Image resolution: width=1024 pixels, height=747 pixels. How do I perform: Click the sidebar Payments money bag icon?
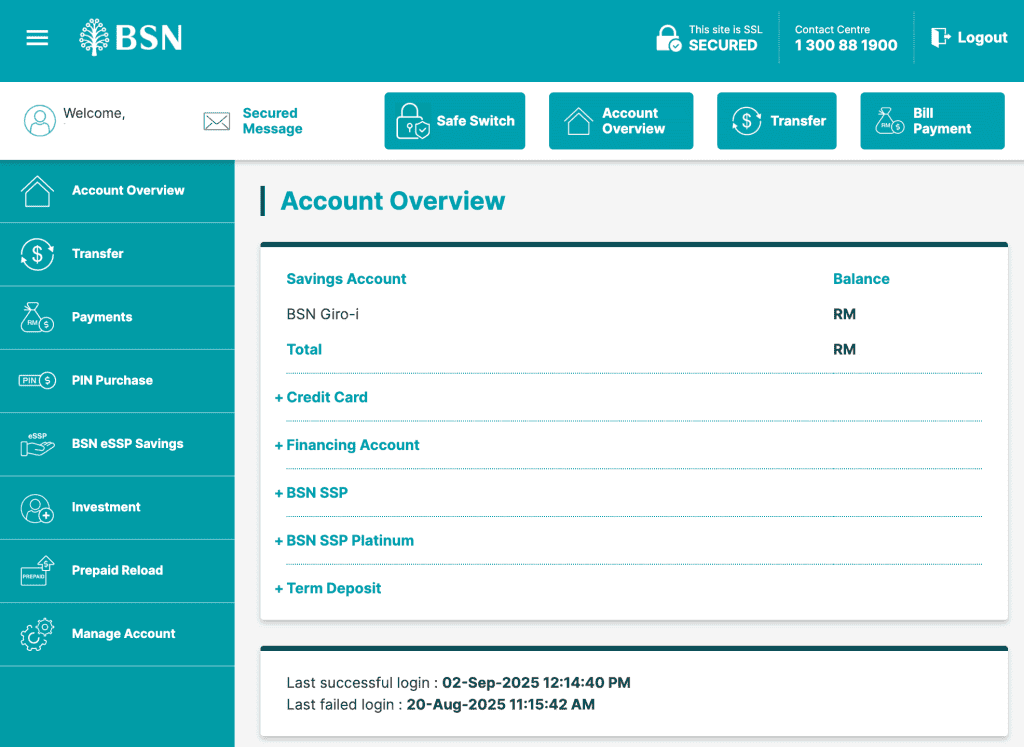pyautogui.click(x=37, y=317)
